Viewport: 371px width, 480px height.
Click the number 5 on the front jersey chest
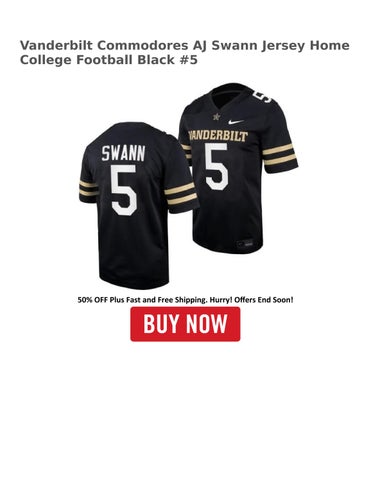coord(217,167)
